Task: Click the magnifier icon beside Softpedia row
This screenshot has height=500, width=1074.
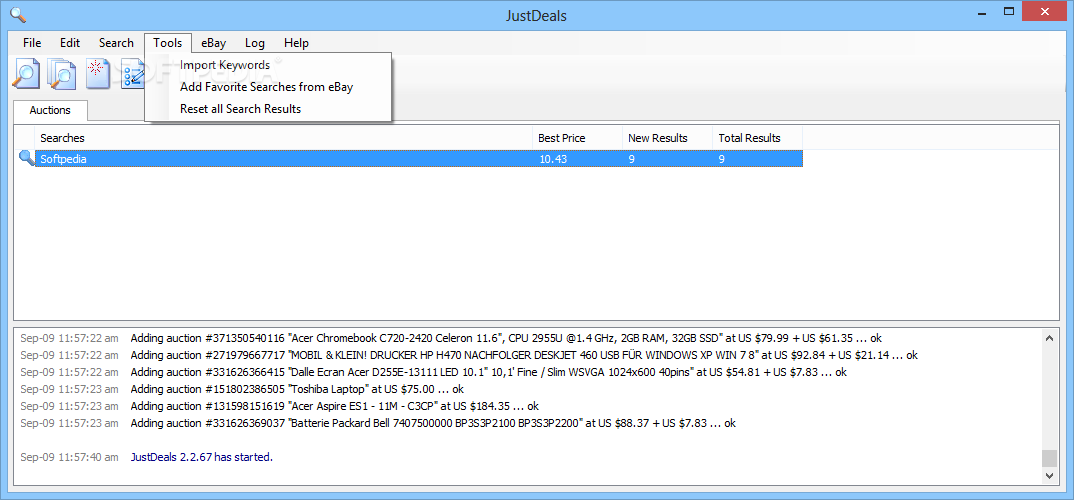Action: pyautogui.click(x=27, y=158)
